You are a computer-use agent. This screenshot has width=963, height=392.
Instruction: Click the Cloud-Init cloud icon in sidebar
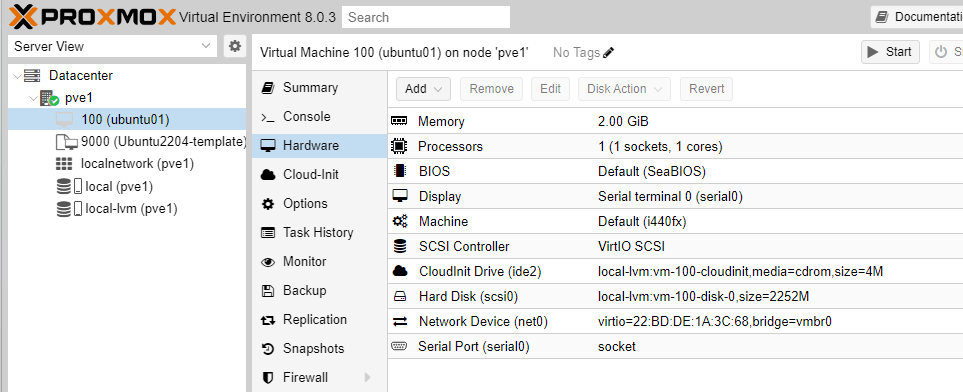(x=268, y=175)
